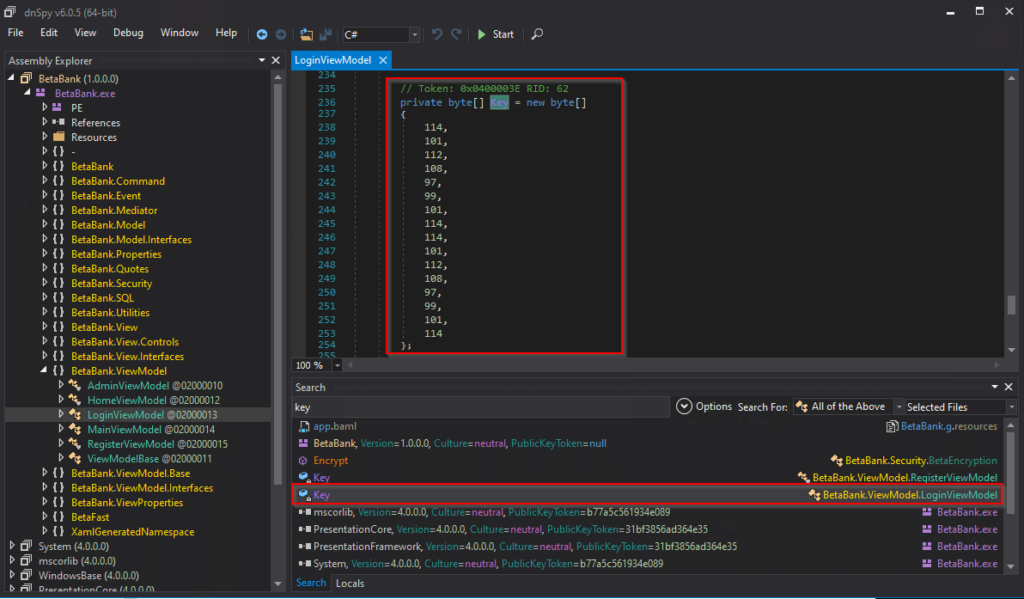Select app.baml search result

(x=334, y=426)
